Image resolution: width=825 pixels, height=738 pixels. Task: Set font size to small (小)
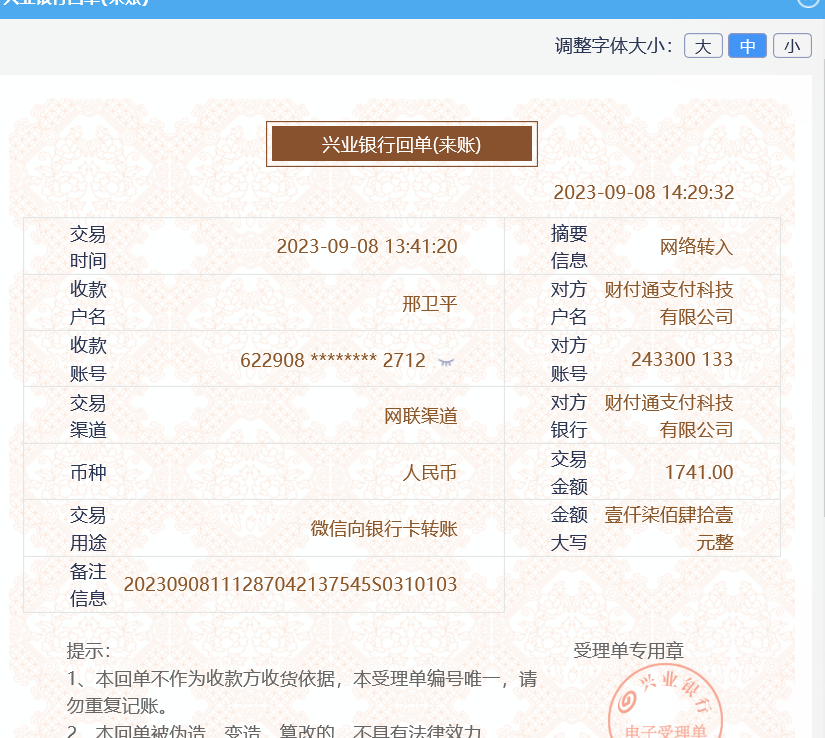pos(792,46)
